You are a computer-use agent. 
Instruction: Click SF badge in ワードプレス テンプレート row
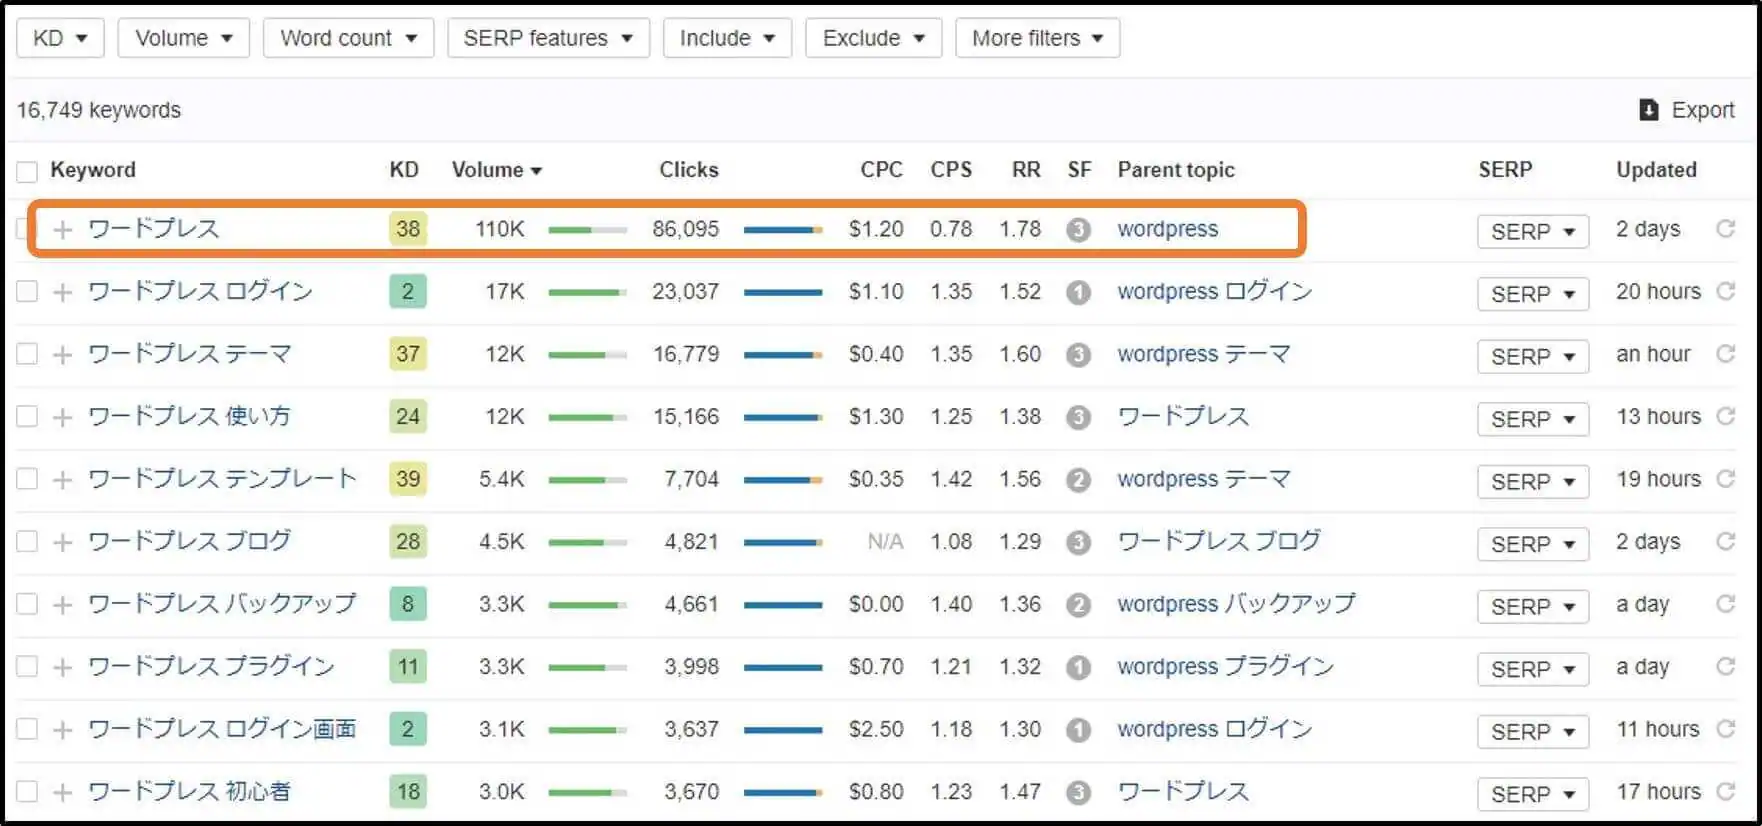[1078, 480]
